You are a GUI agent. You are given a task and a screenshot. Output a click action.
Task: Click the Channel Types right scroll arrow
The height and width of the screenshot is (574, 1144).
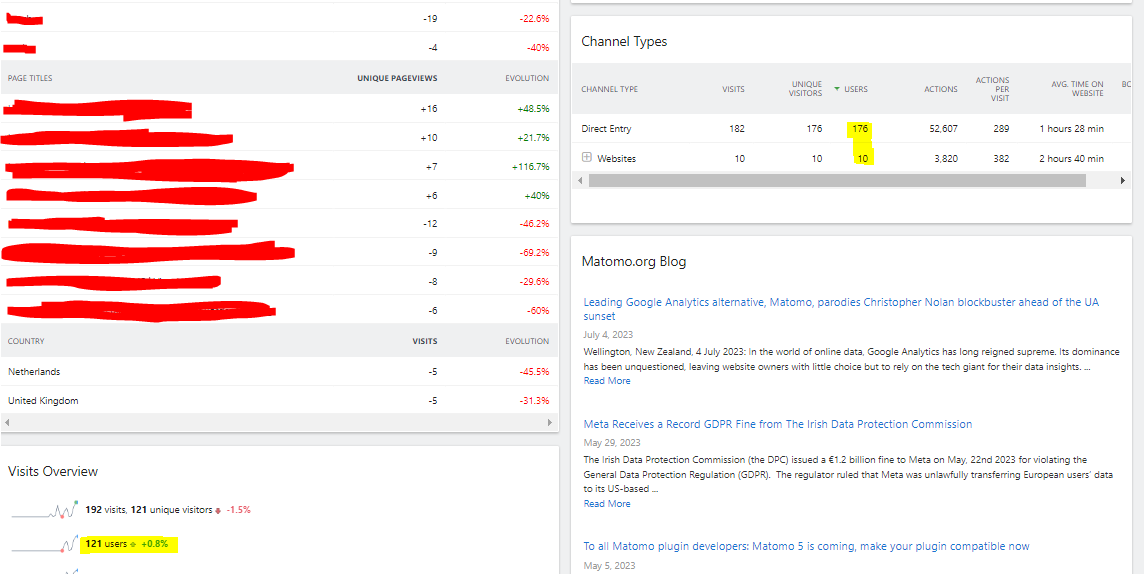click(1123, 180)
